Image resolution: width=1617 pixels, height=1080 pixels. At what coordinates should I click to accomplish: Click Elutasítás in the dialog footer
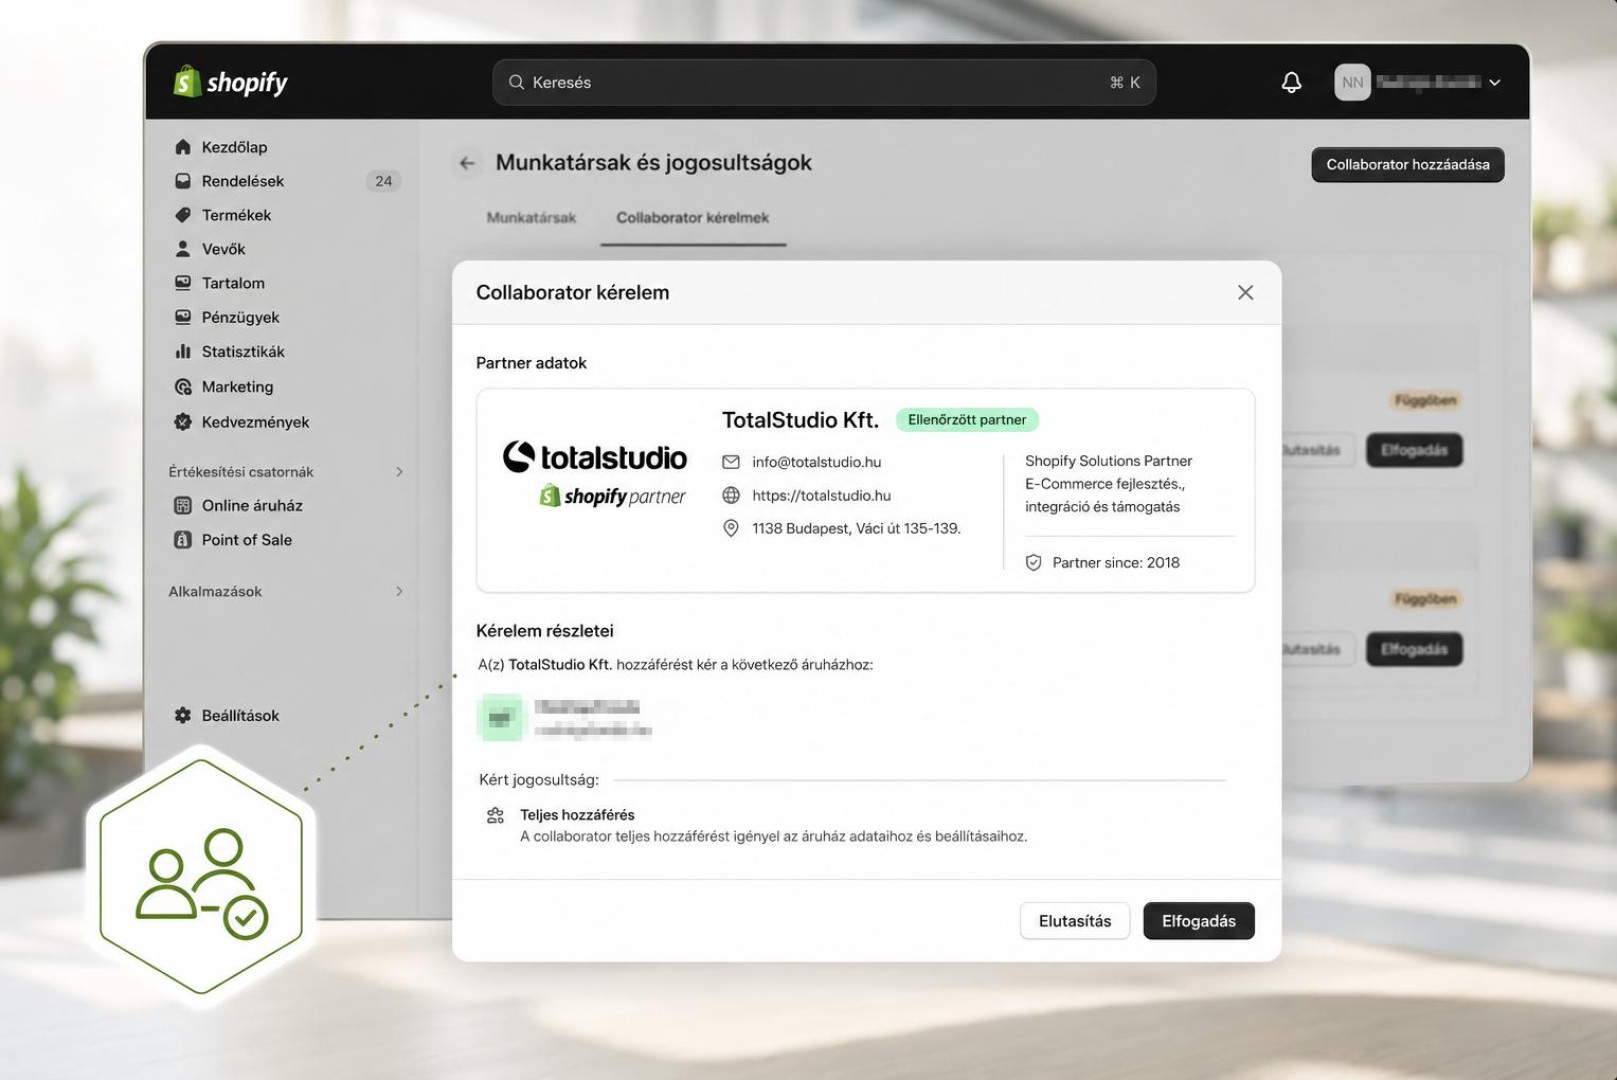[x=1075, y=921]
